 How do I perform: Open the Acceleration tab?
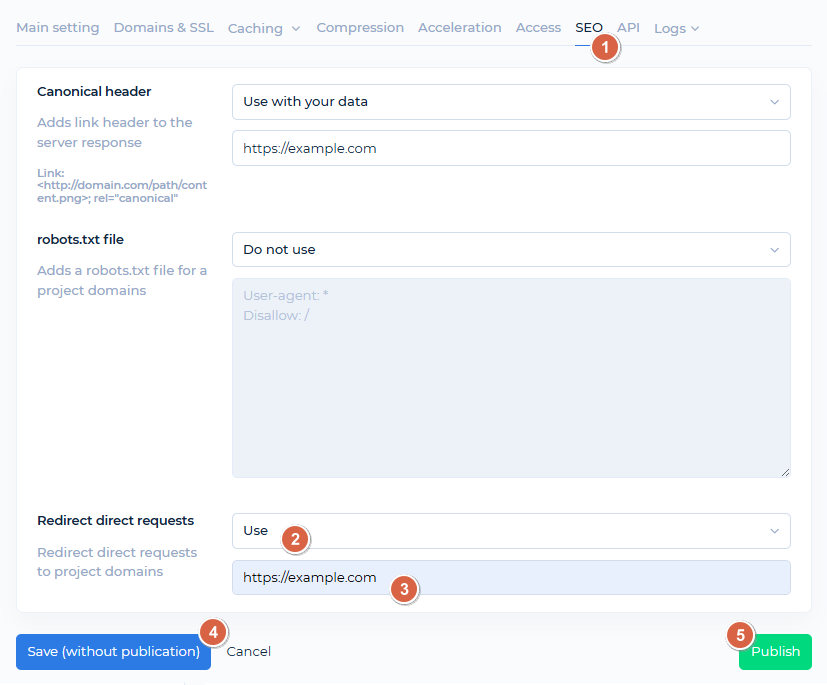pos(459,28)
